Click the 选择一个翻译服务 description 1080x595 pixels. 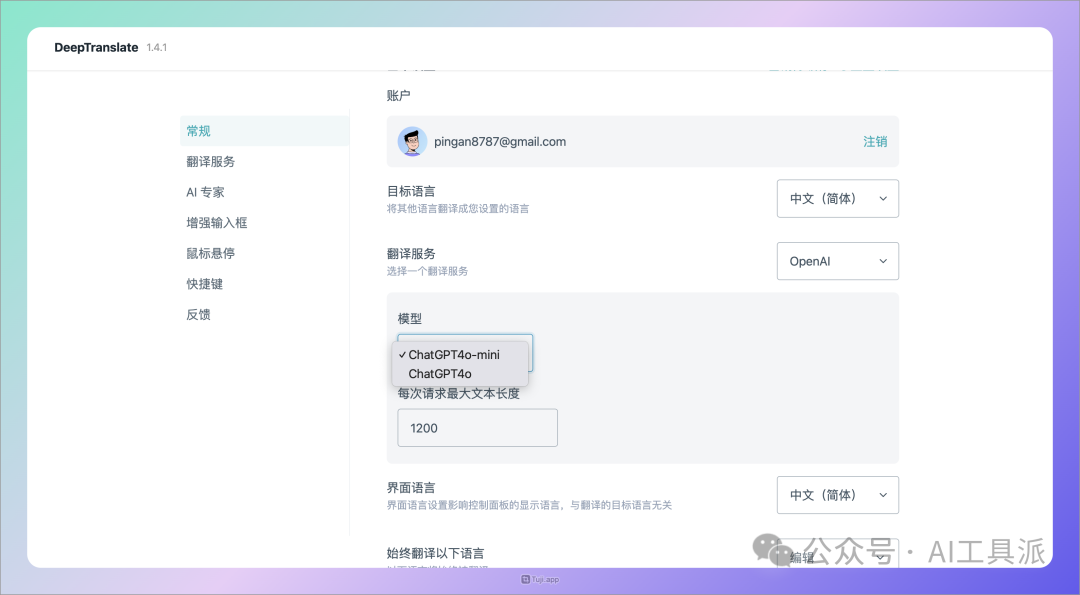(x=427, y=271)
